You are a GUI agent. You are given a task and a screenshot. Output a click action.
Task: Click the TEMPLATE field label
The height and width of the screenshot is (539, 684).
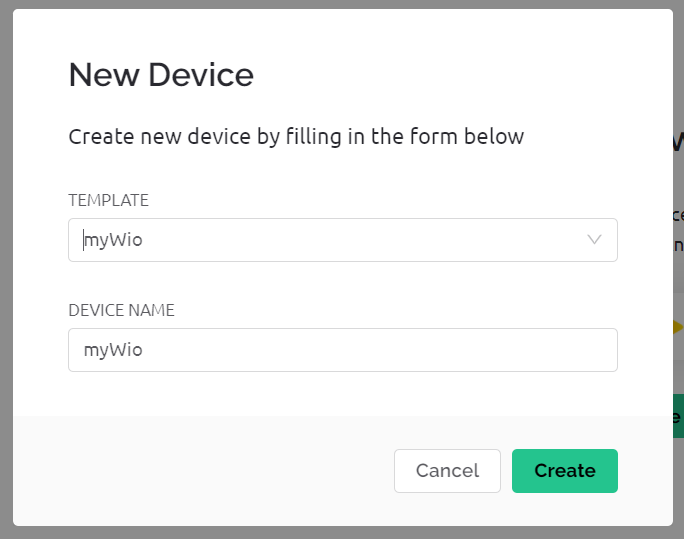[x=109, y=200]
